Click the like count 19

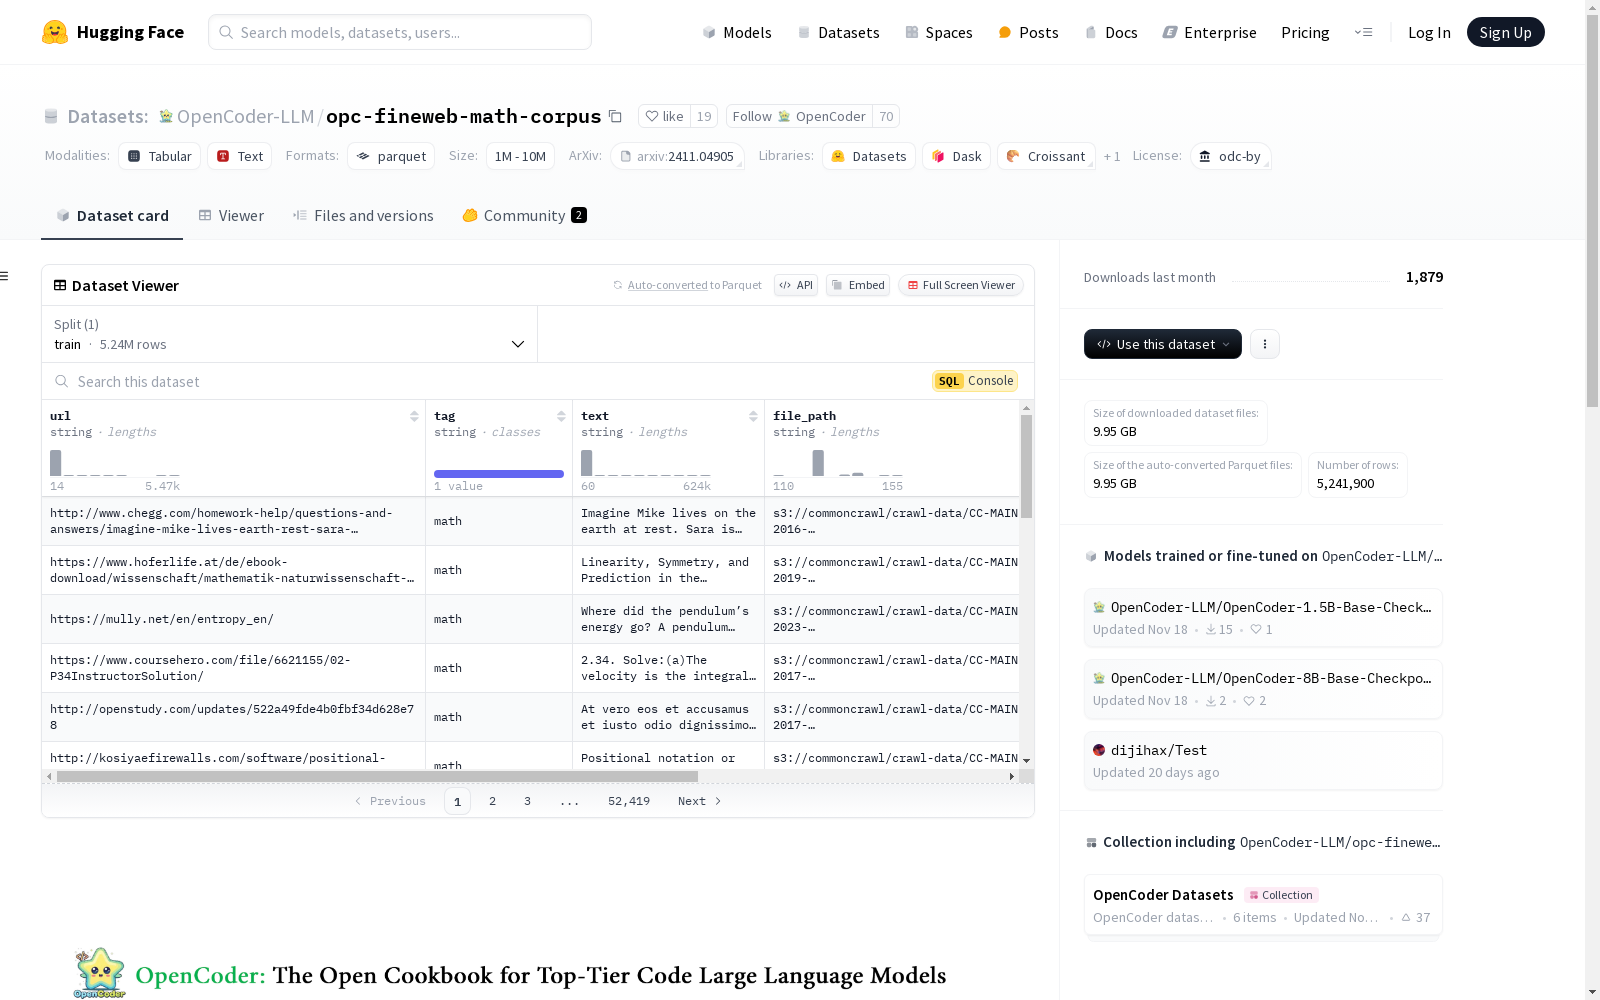704,117
